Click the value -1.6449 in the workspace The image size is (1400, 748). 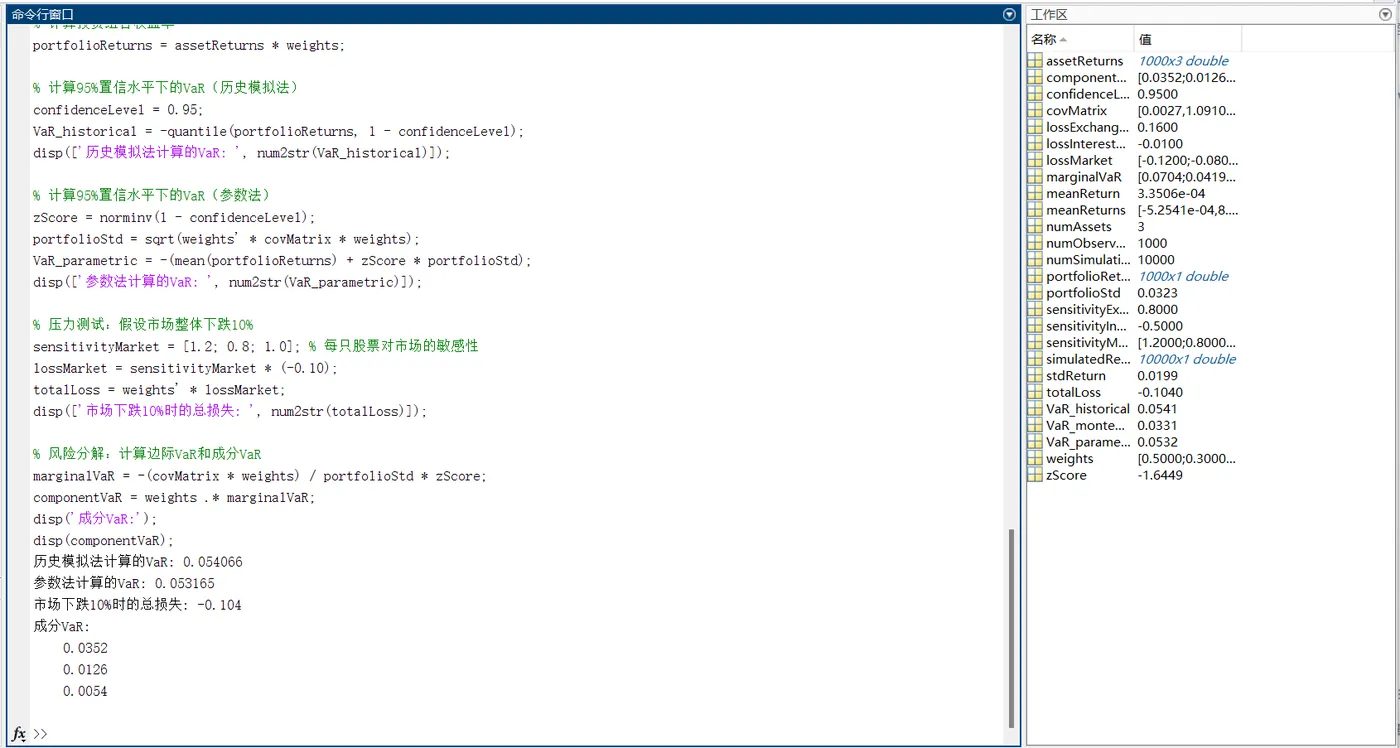pyautogui.click(x=1162, y=475)
